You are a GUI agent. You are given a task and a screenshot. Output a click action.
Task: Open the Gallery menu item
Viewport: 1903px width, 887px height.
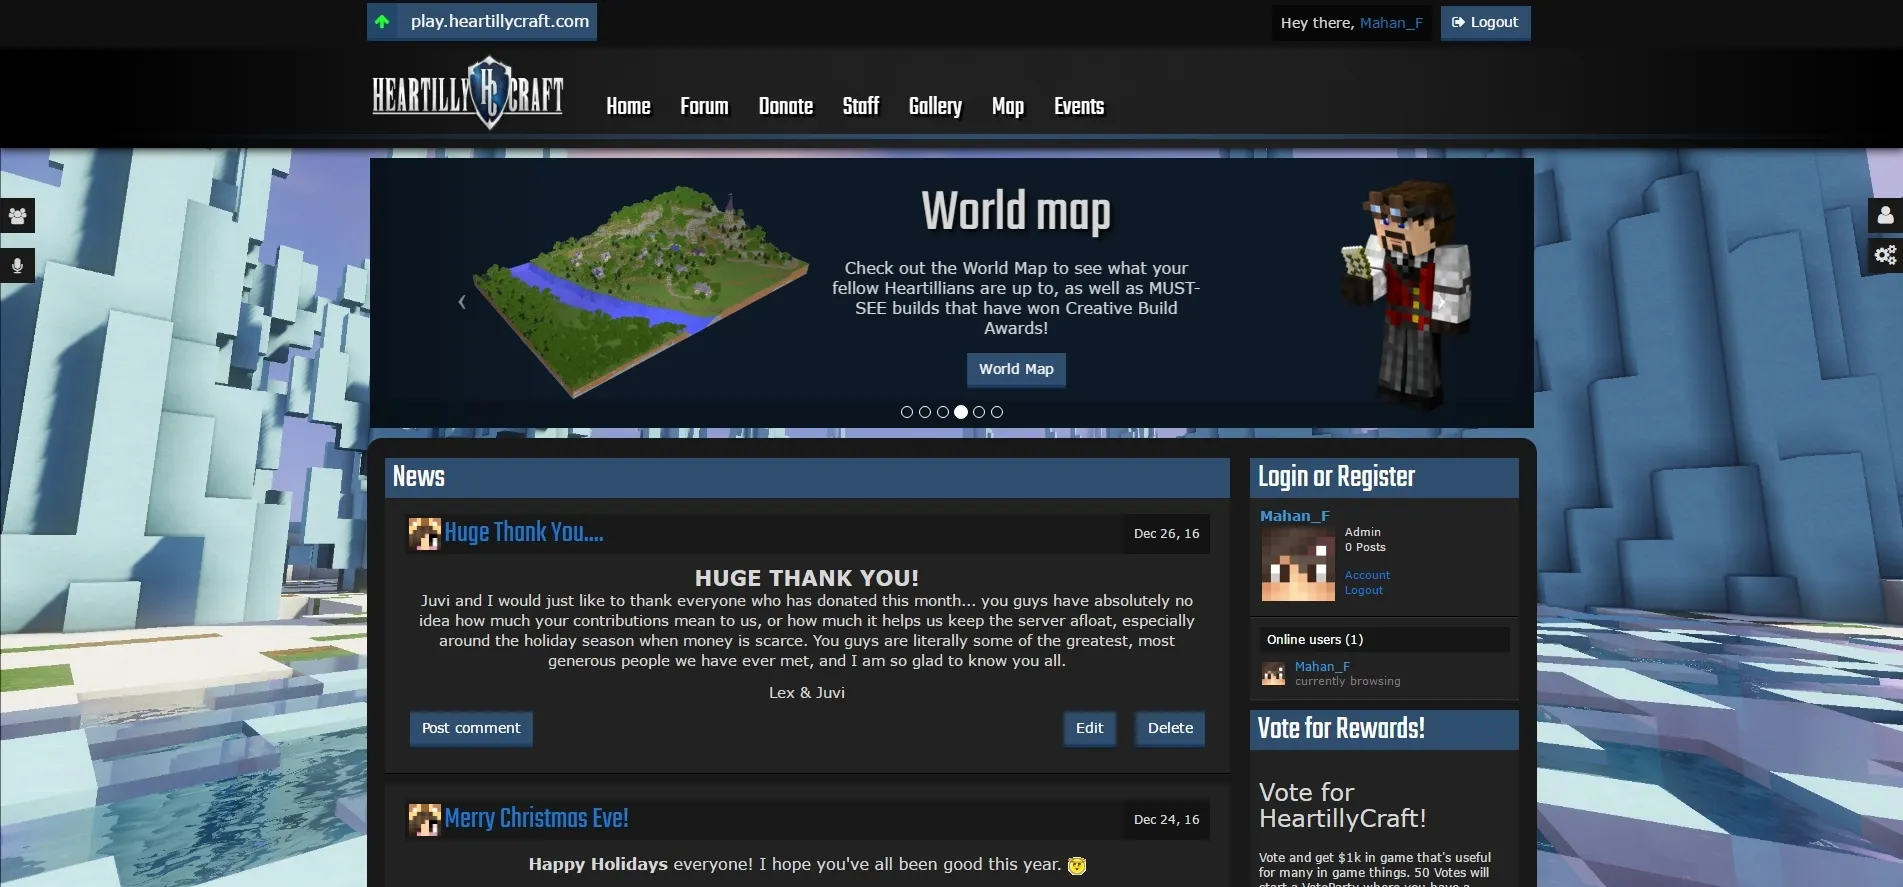click(935, 106)
